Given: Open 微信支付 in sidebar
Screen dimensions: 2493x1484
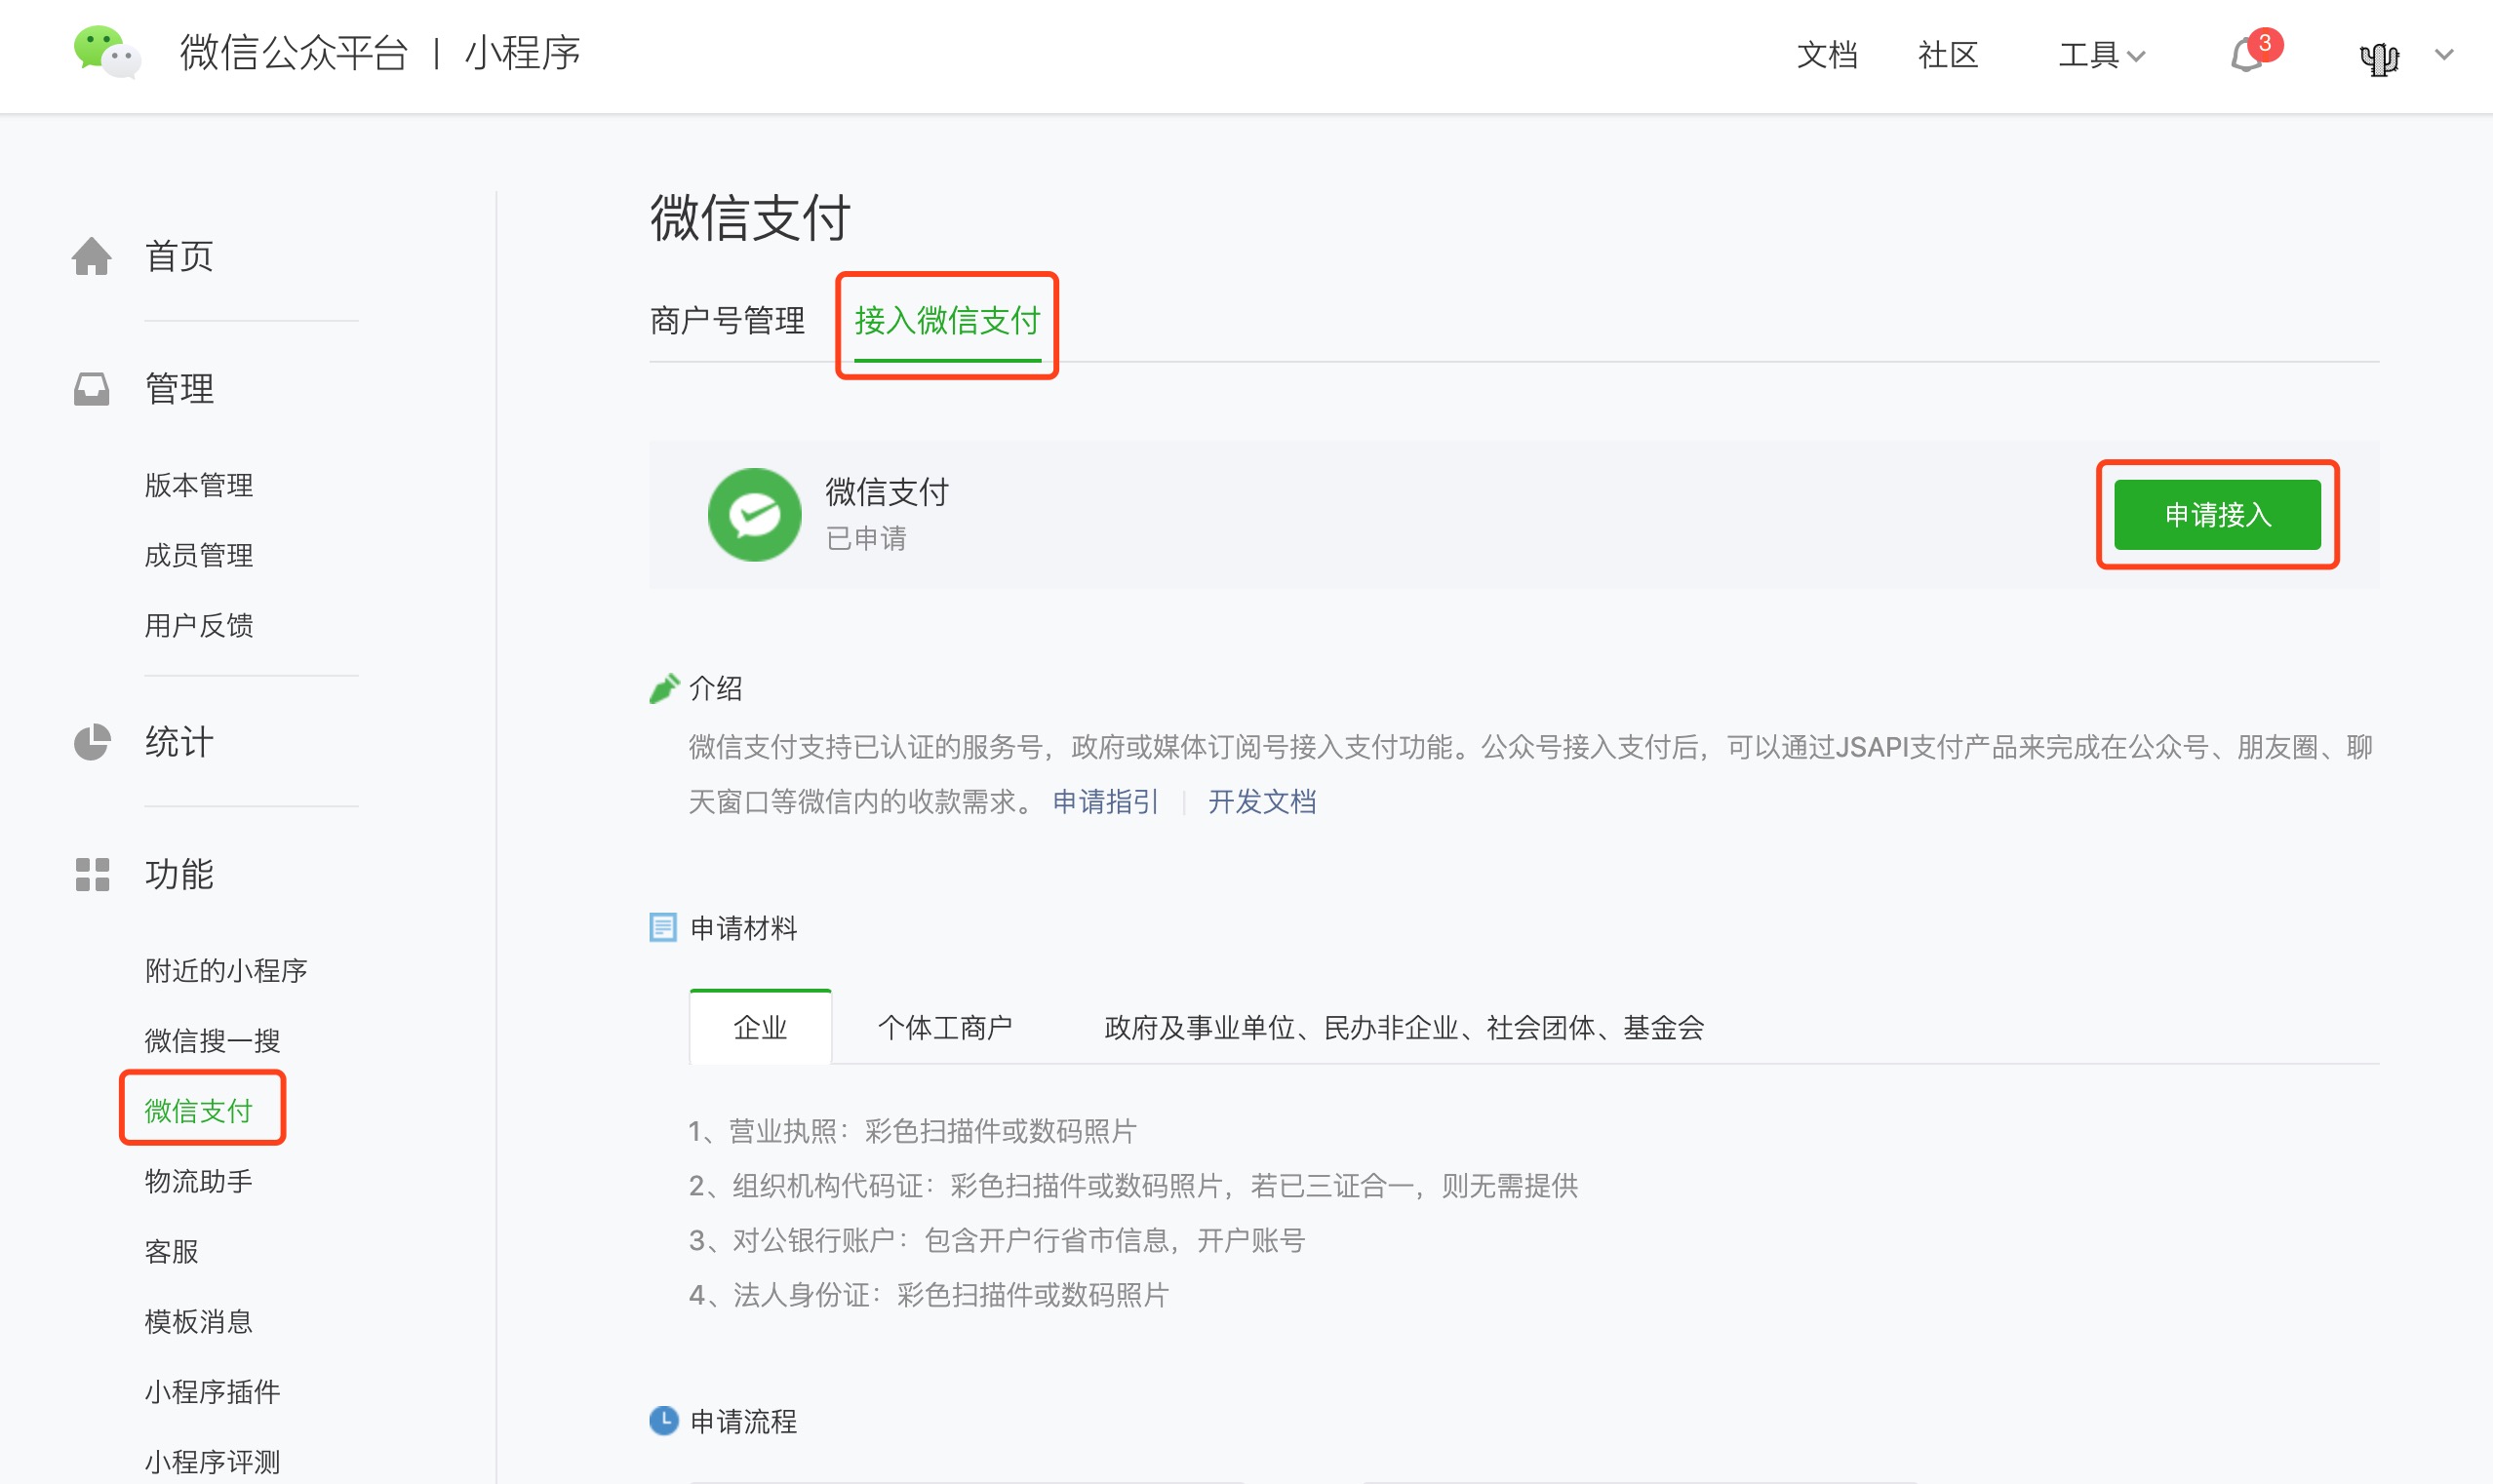Looking at the screenshot, I should (x=199, y=1110).
